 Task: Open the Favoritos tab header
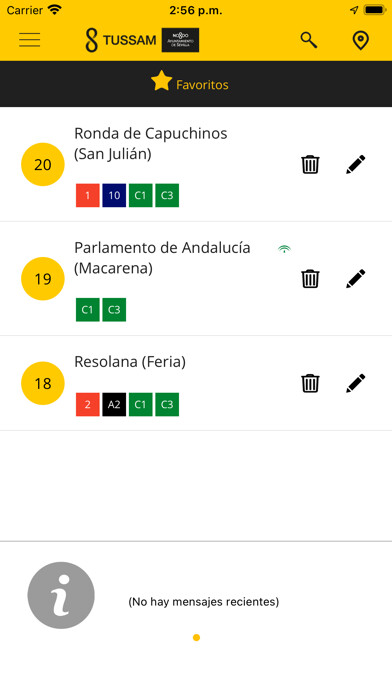pos(190,83)
